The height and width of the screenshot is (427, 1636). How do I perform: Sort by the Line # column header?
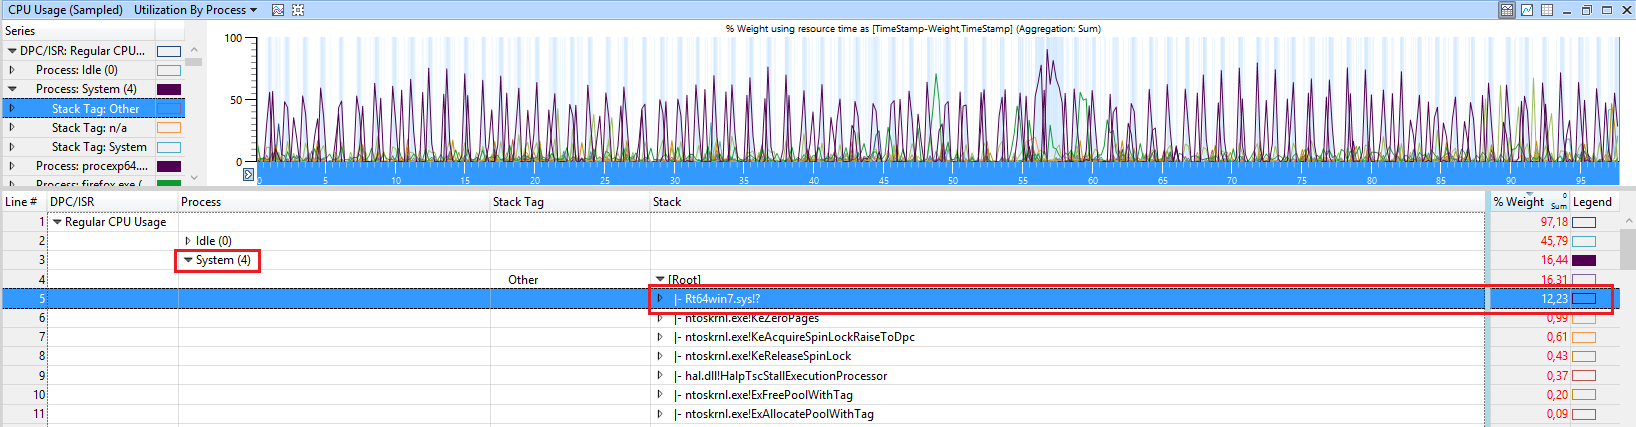point(23,202)
